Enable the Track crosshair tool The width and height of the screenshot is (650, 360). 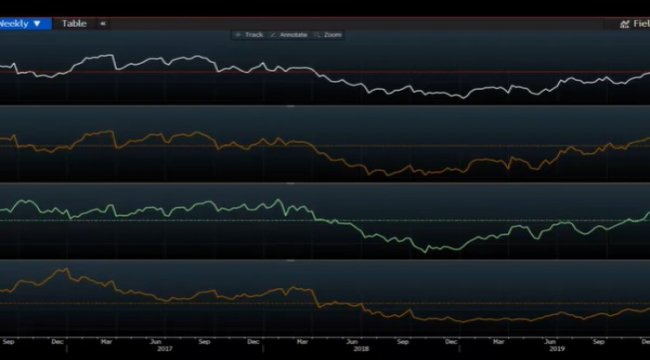click(x=250, y=35)
